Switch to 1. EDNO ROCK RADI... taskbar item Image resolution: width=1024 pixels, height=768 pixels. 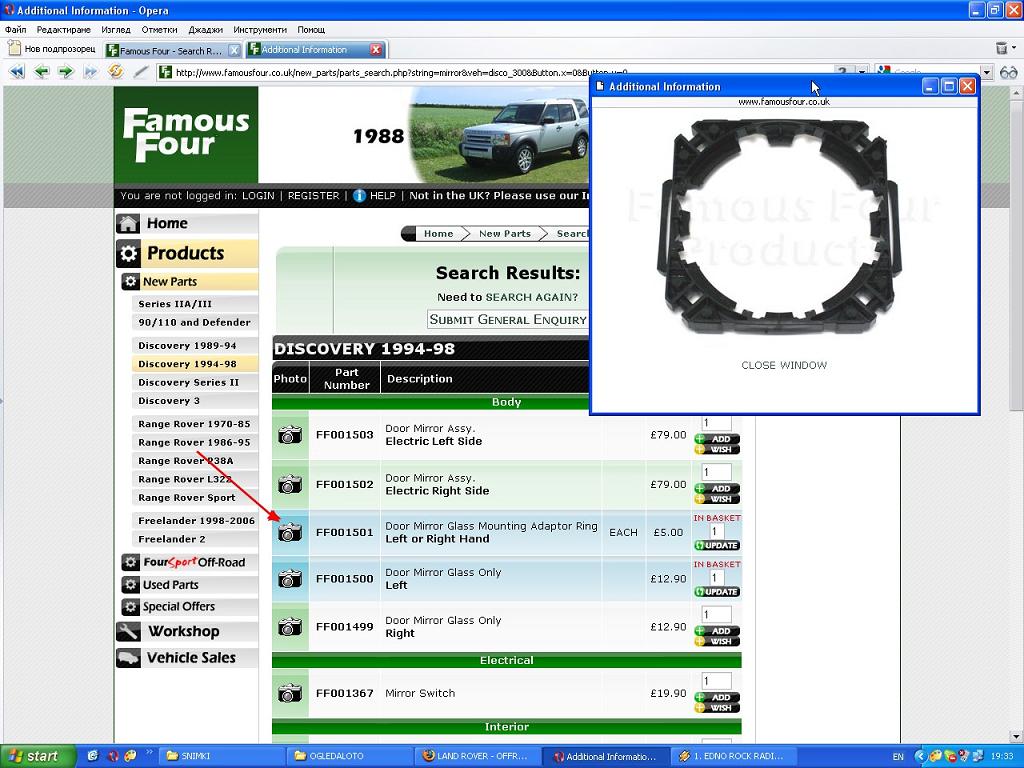point(733,756)
